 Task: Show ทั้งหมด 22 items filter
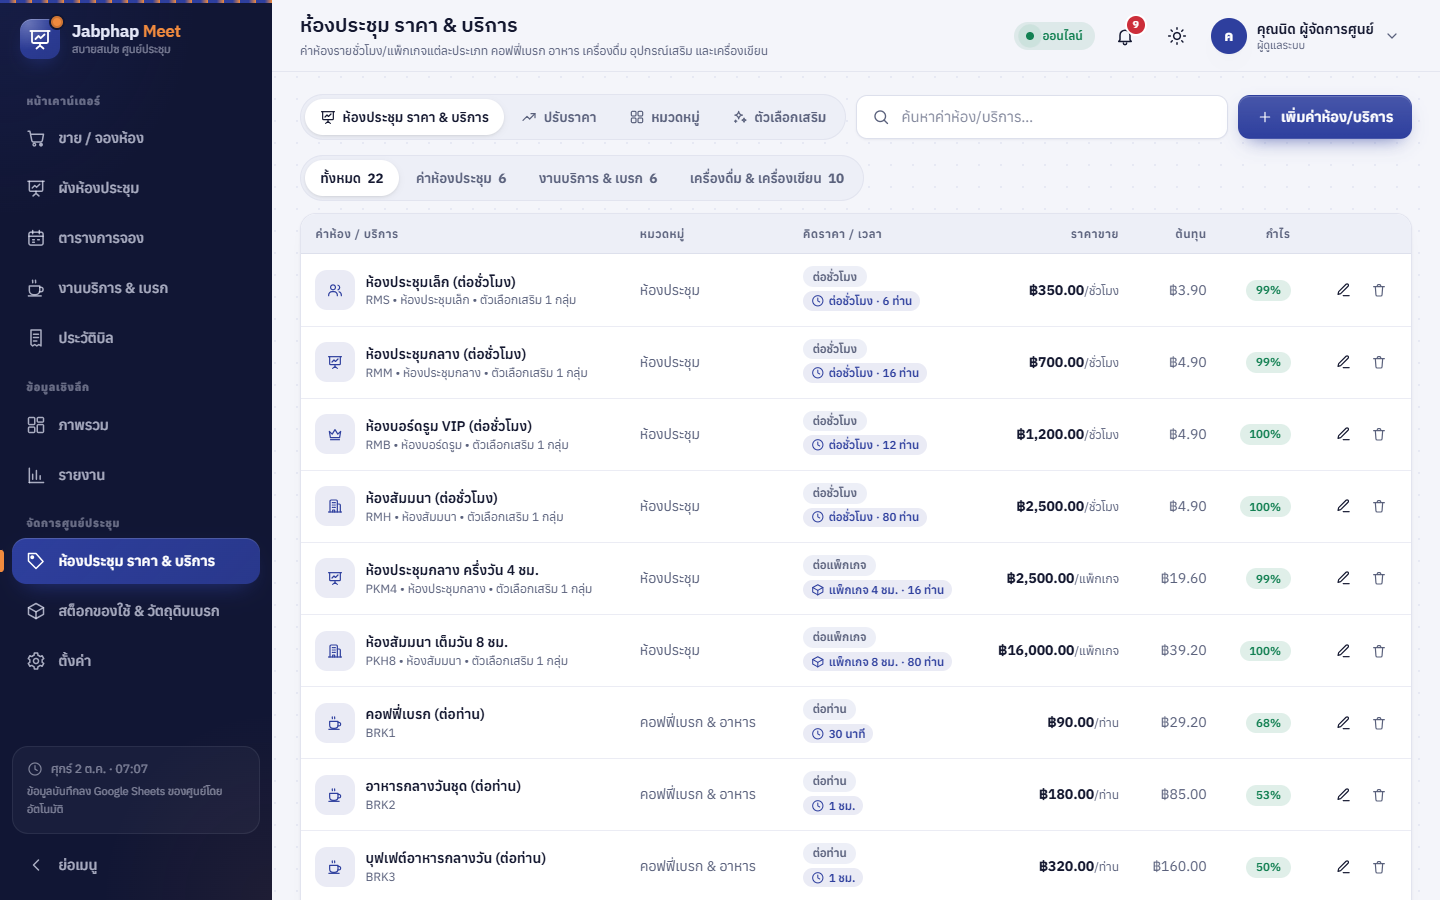click(x=351, y=178)
